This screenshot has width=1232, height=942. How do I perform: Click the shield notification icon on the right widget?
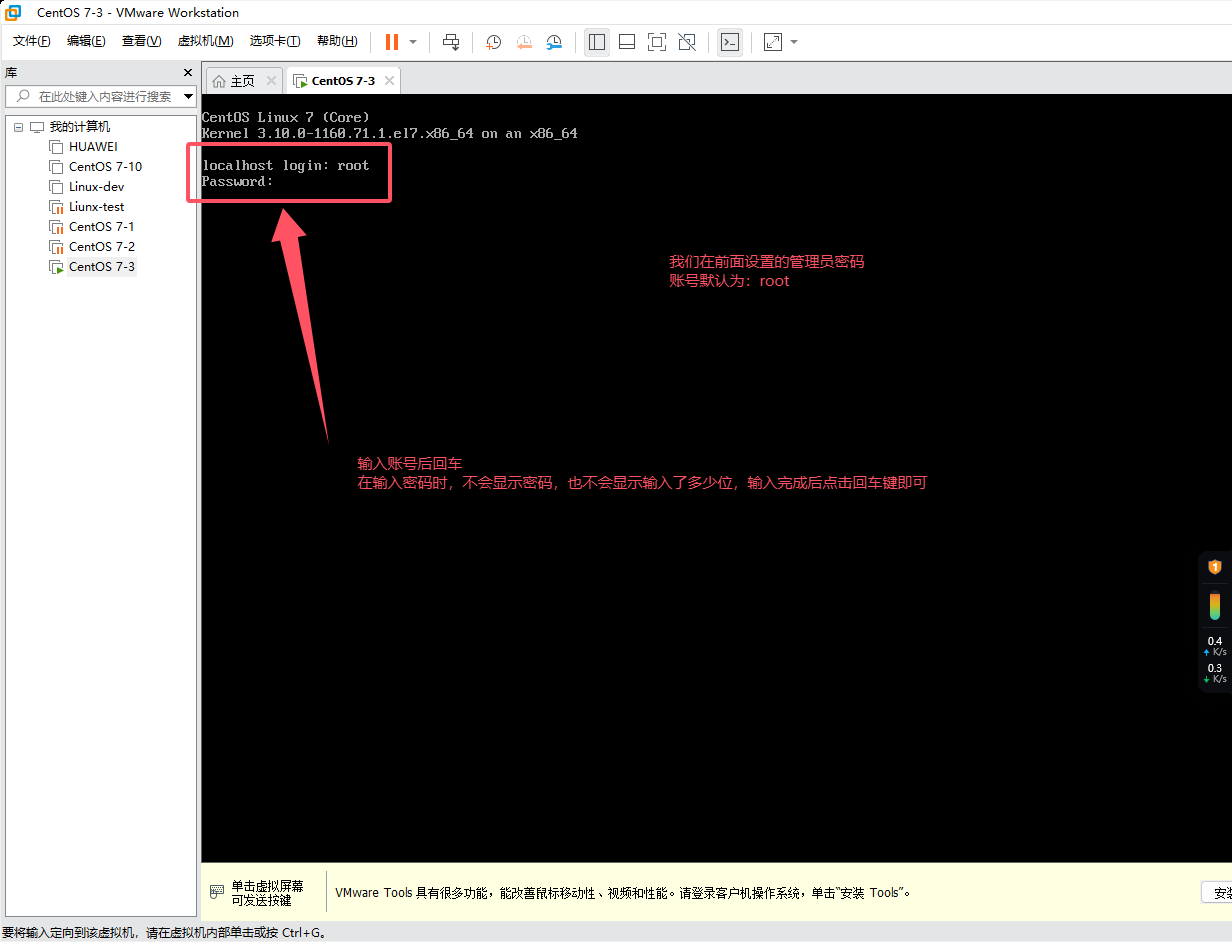[1215, 567]
